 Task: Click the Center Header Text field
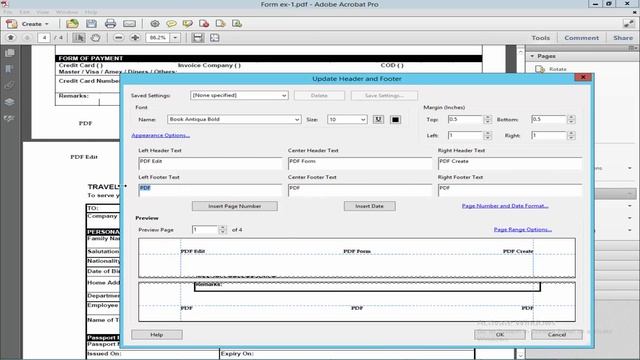(x=360, y=163)
